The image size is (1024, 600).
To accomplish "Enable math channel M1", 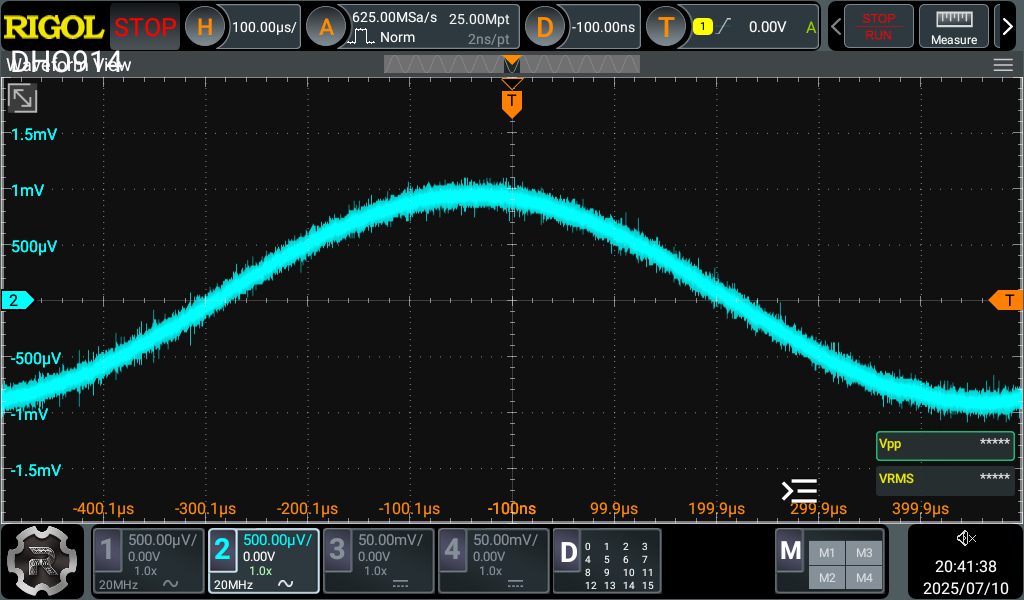I will pos(827,553).
